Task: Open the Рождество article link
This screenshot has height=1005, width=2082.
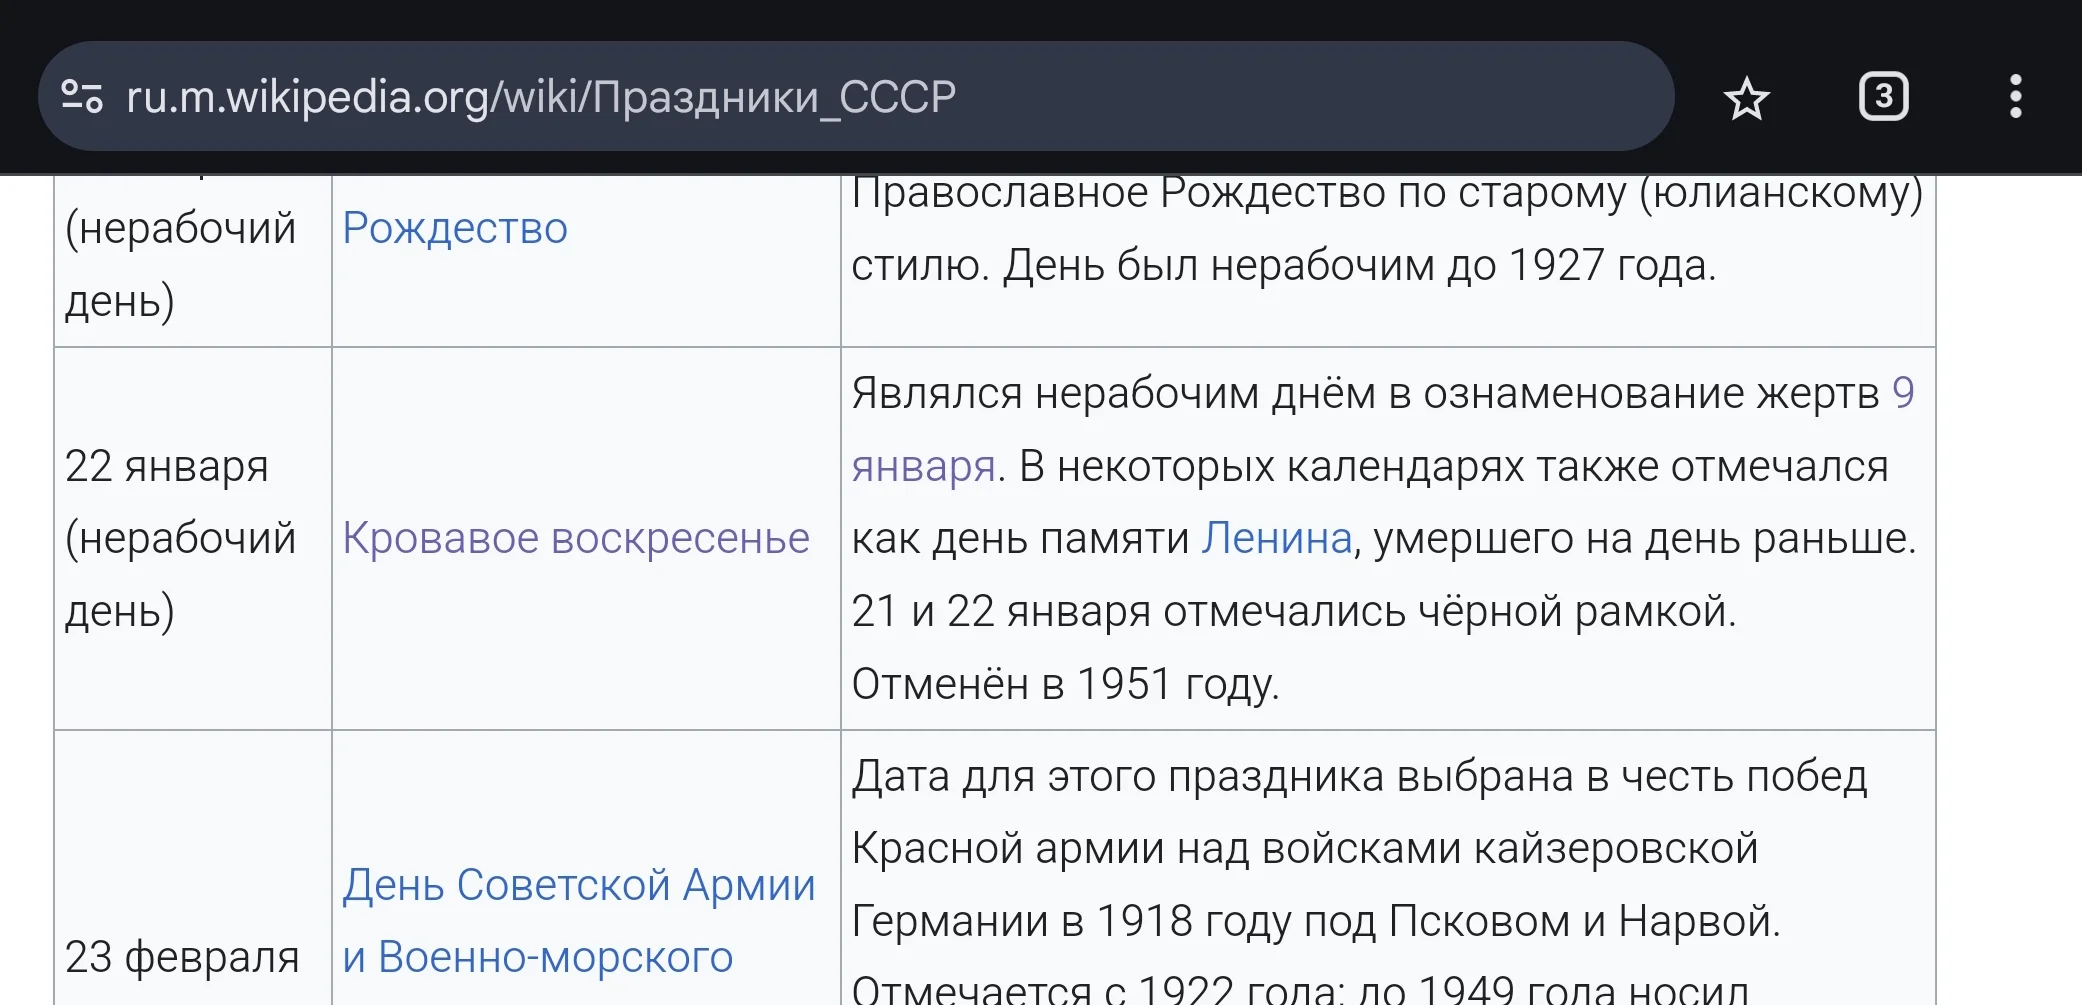Action: [455, 228]
